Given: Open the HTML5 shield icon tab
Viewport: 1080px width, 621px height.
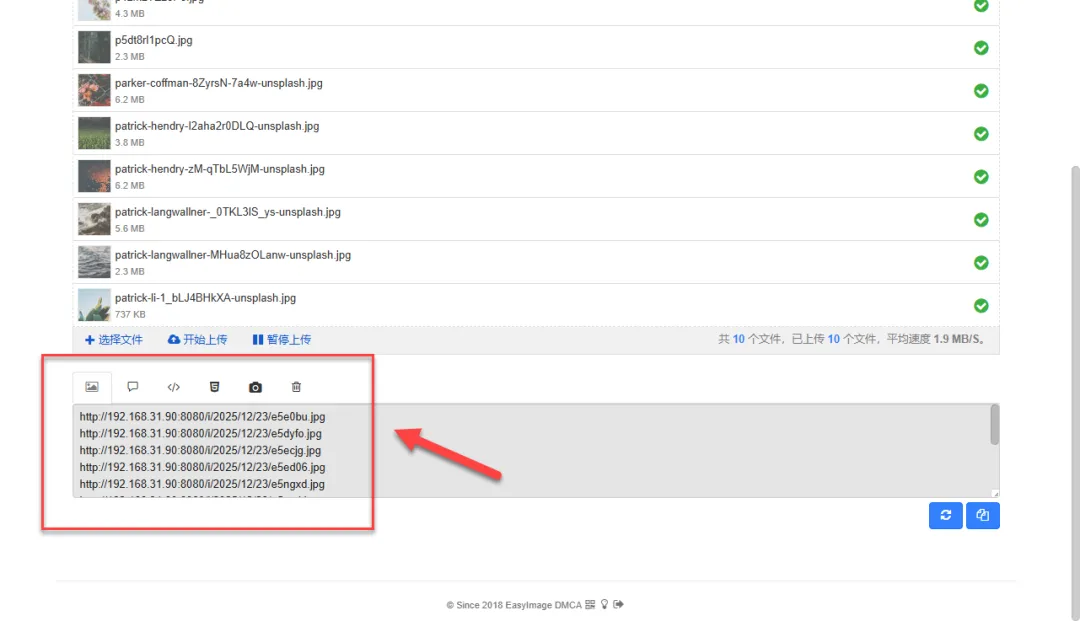Looking at the screenshot, I should coord(214,387).
